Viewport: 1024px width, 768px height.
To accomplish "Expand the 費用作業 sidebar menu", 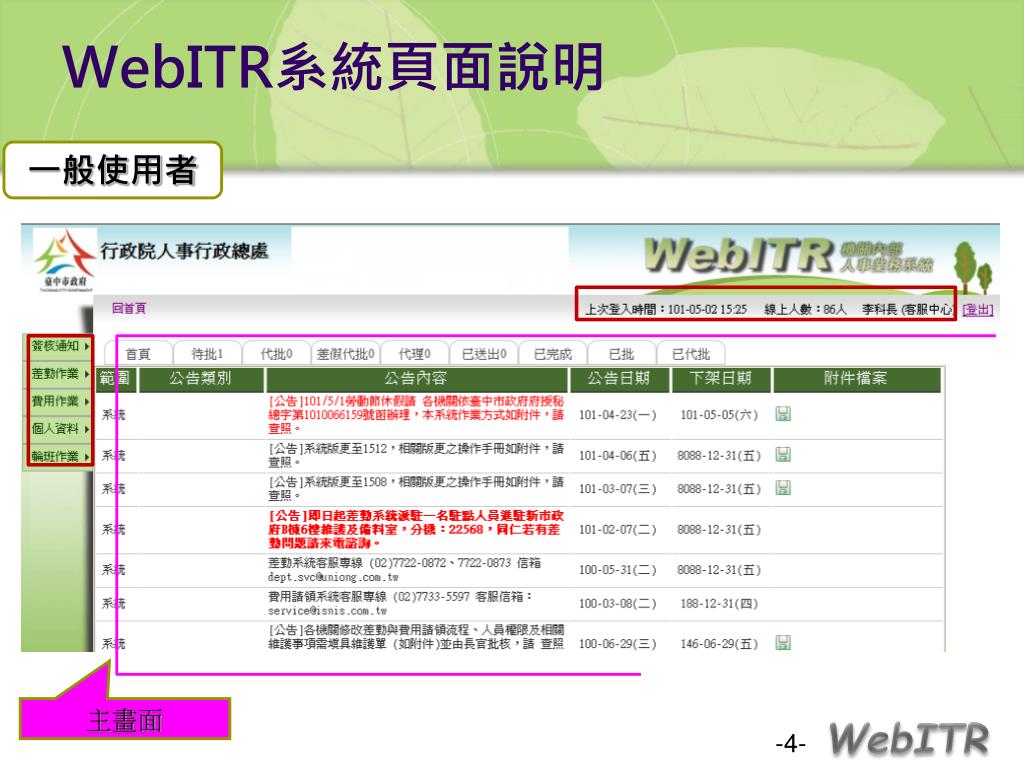I will 59,401.
